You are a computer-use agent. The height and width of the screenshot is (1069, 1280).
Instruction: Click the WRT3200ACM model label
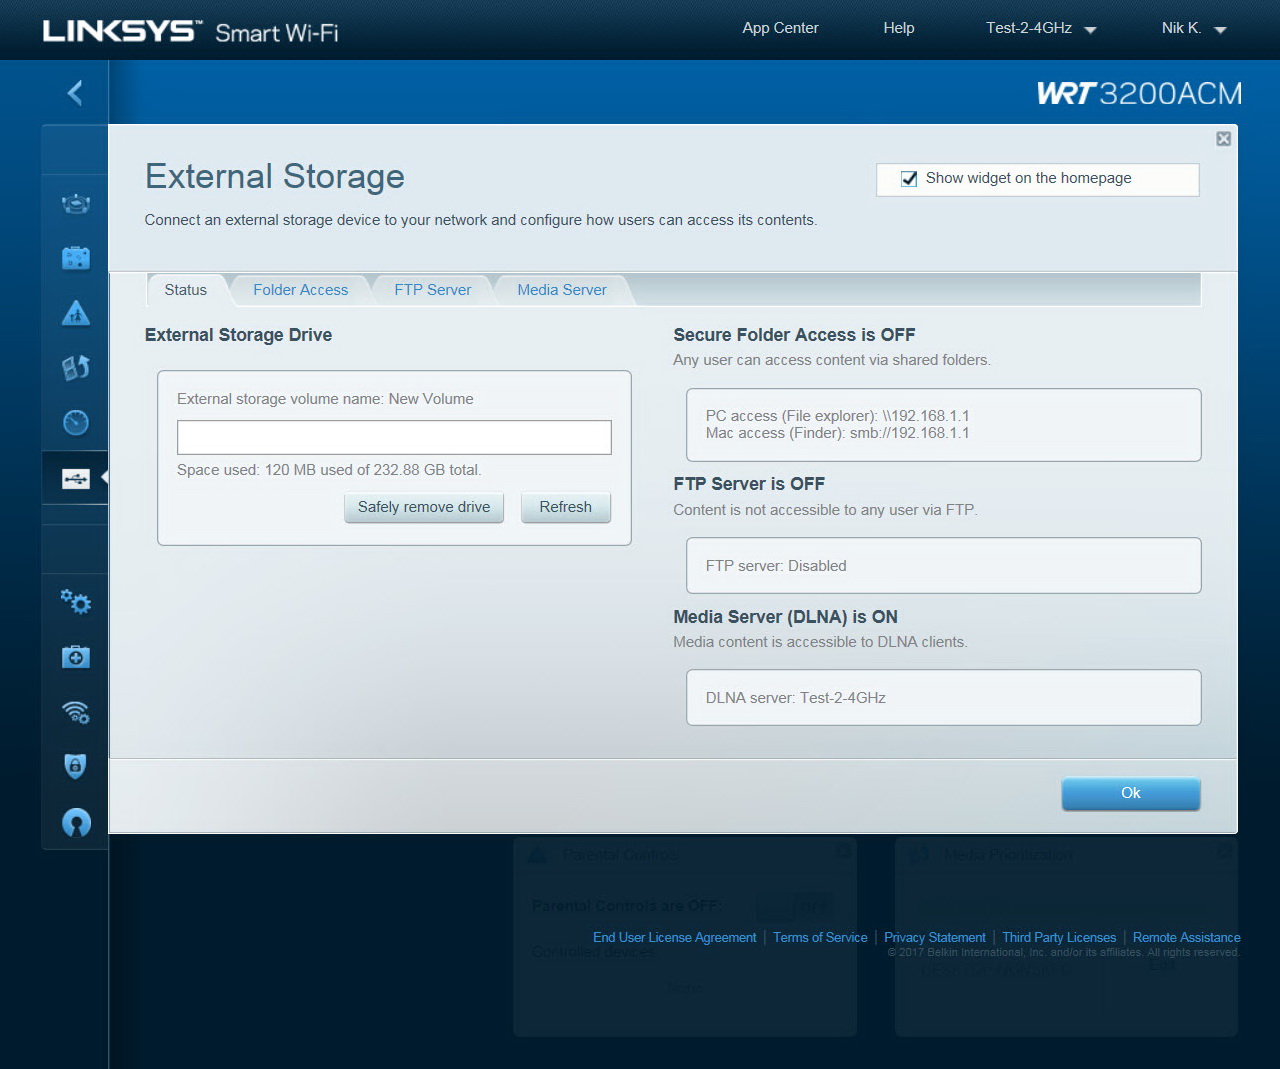[x=1139, y=93]
